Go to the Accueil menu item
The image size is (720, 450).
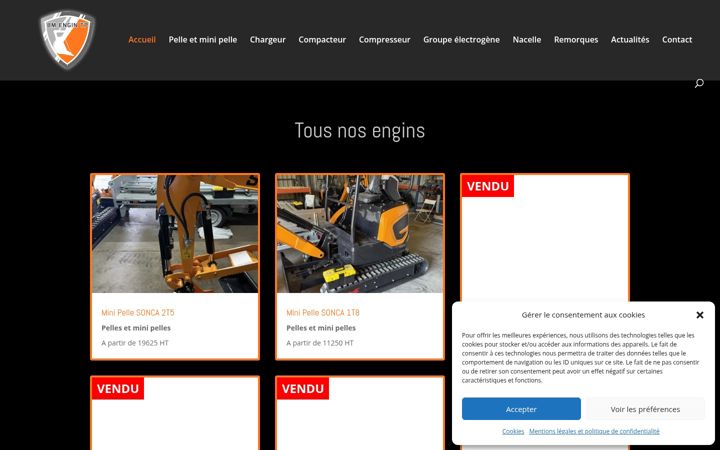tap(142, 39)
